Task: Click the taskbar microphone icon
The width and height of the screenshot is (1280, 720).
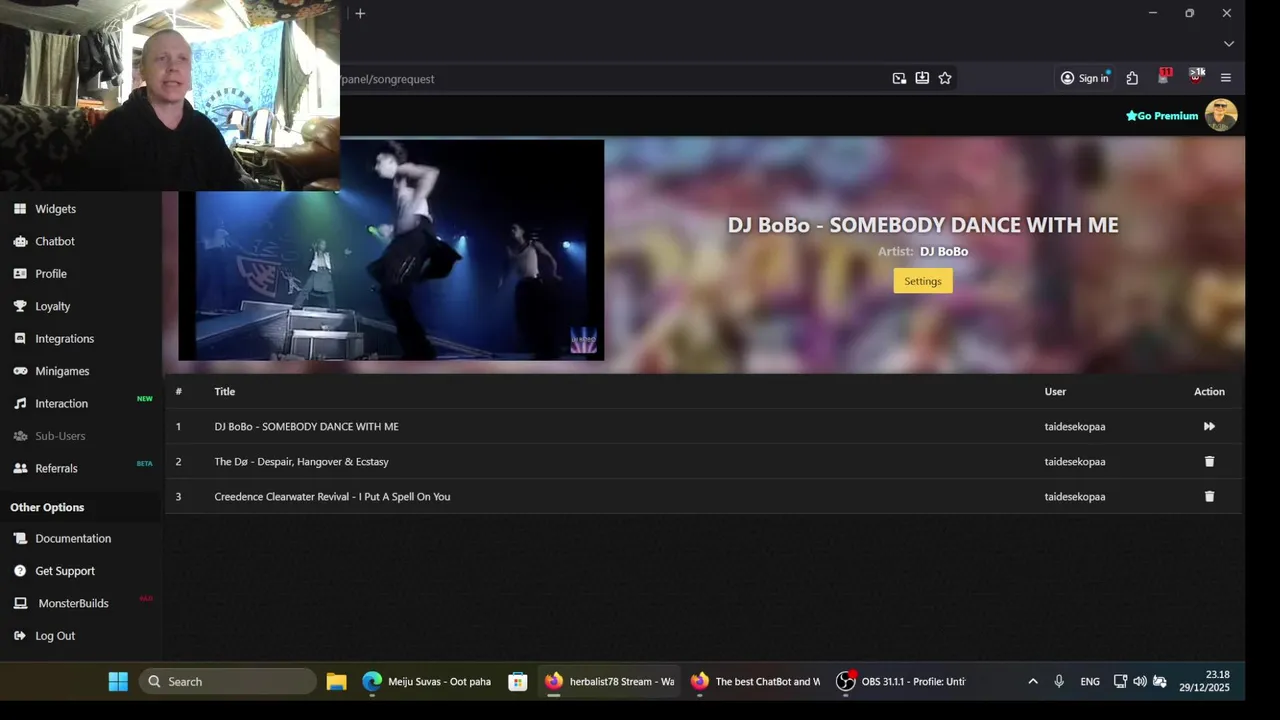Action: click(x=1059, y=682)
